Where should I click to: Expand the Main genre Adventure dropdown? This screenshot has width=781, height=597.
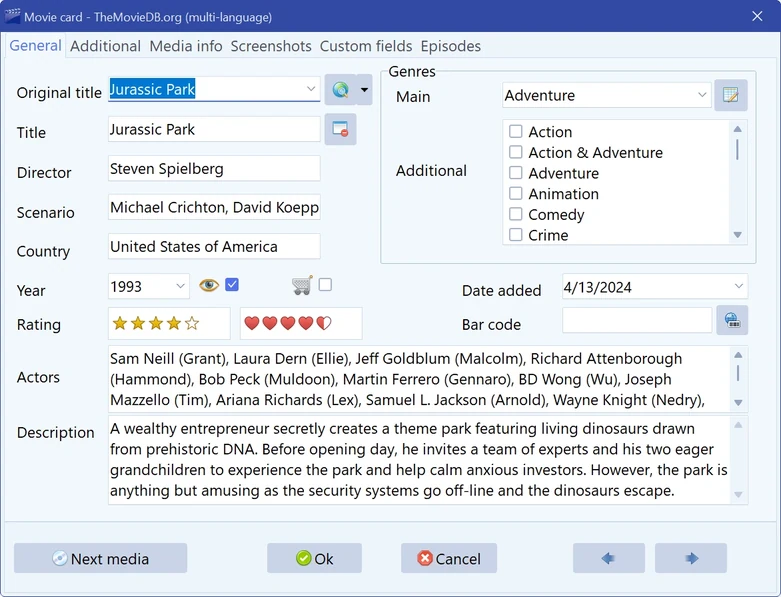[x=702, y=95]
